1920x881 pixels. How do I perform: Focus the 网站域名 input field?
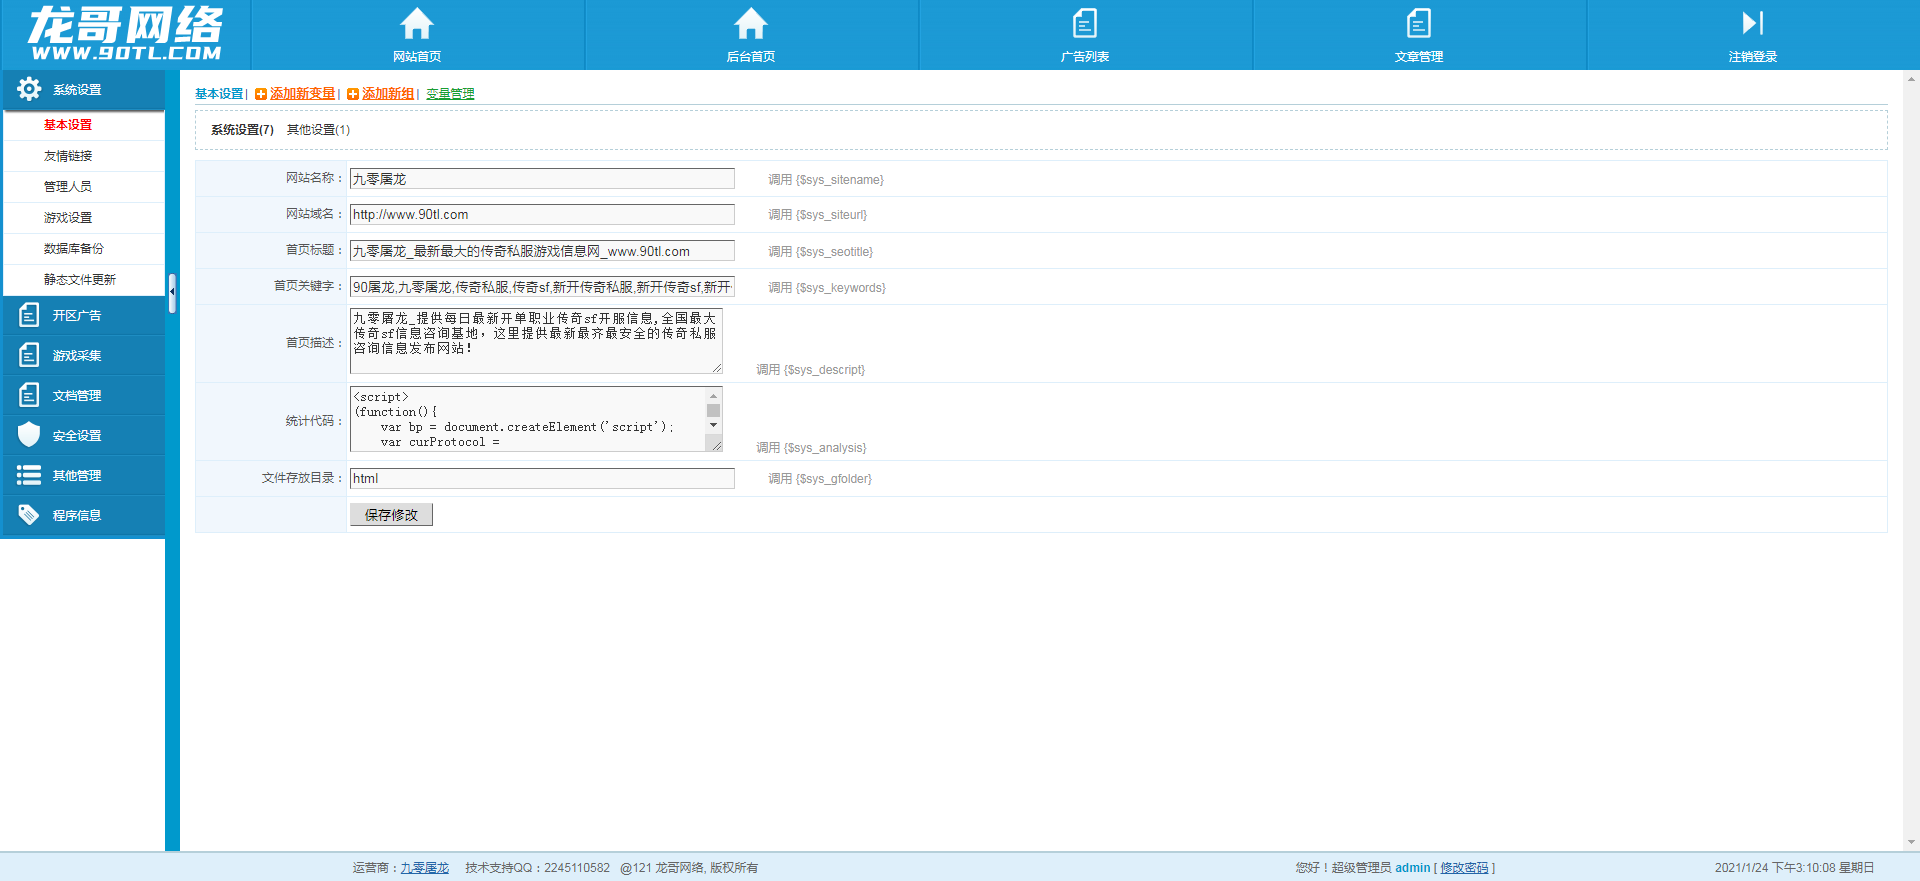[x=542, y=215]
